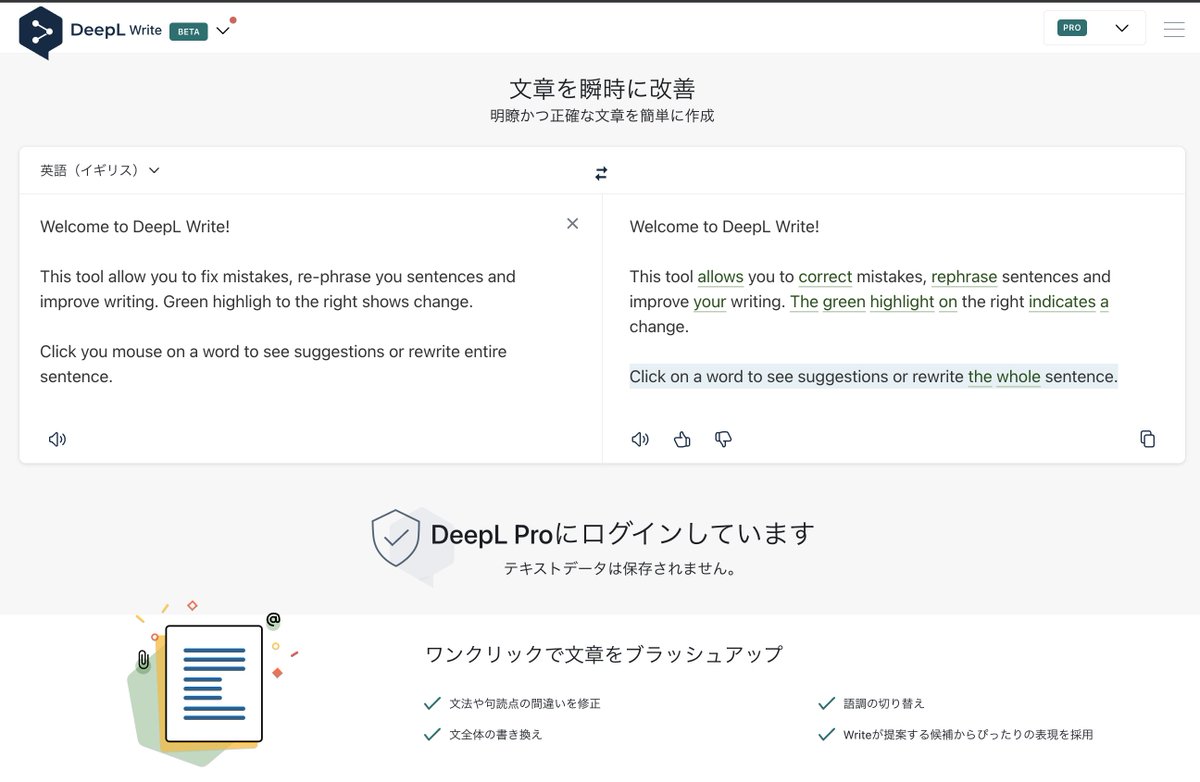The height and width of the screenshot is (782, 1200).
Task: Click the Writeが提案する候補 feature item
Action: coord(968,734)
